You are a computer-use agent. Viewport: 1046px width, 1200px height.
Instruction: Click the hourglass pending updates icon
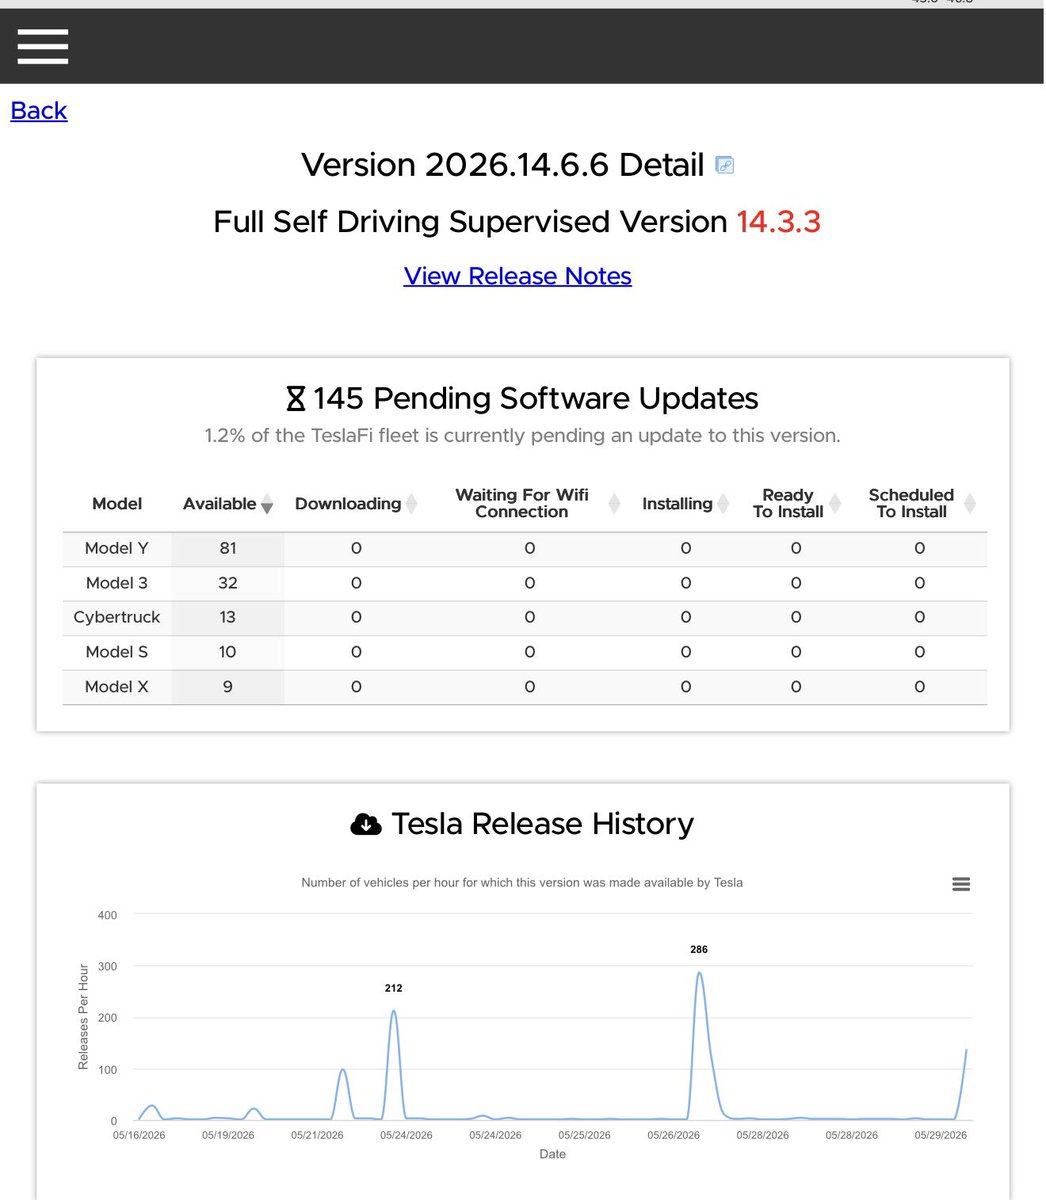[x=295, y=399]
